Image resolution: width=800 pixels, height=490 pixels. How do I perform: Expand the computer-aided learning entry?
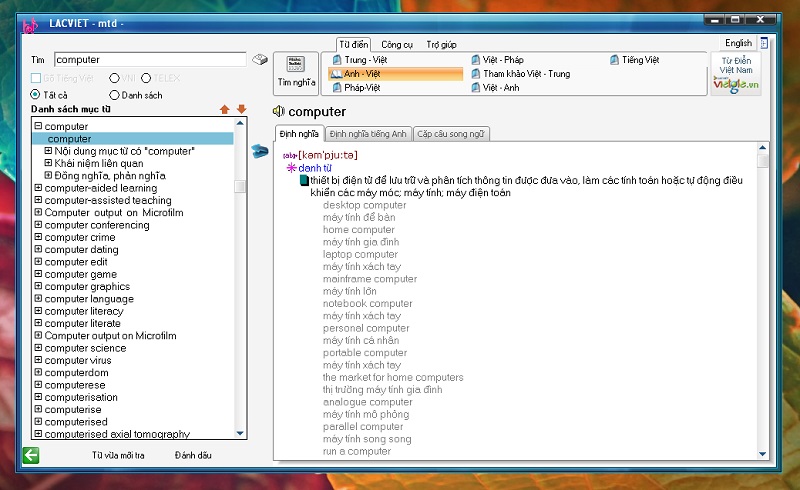[x=38, y=188]
